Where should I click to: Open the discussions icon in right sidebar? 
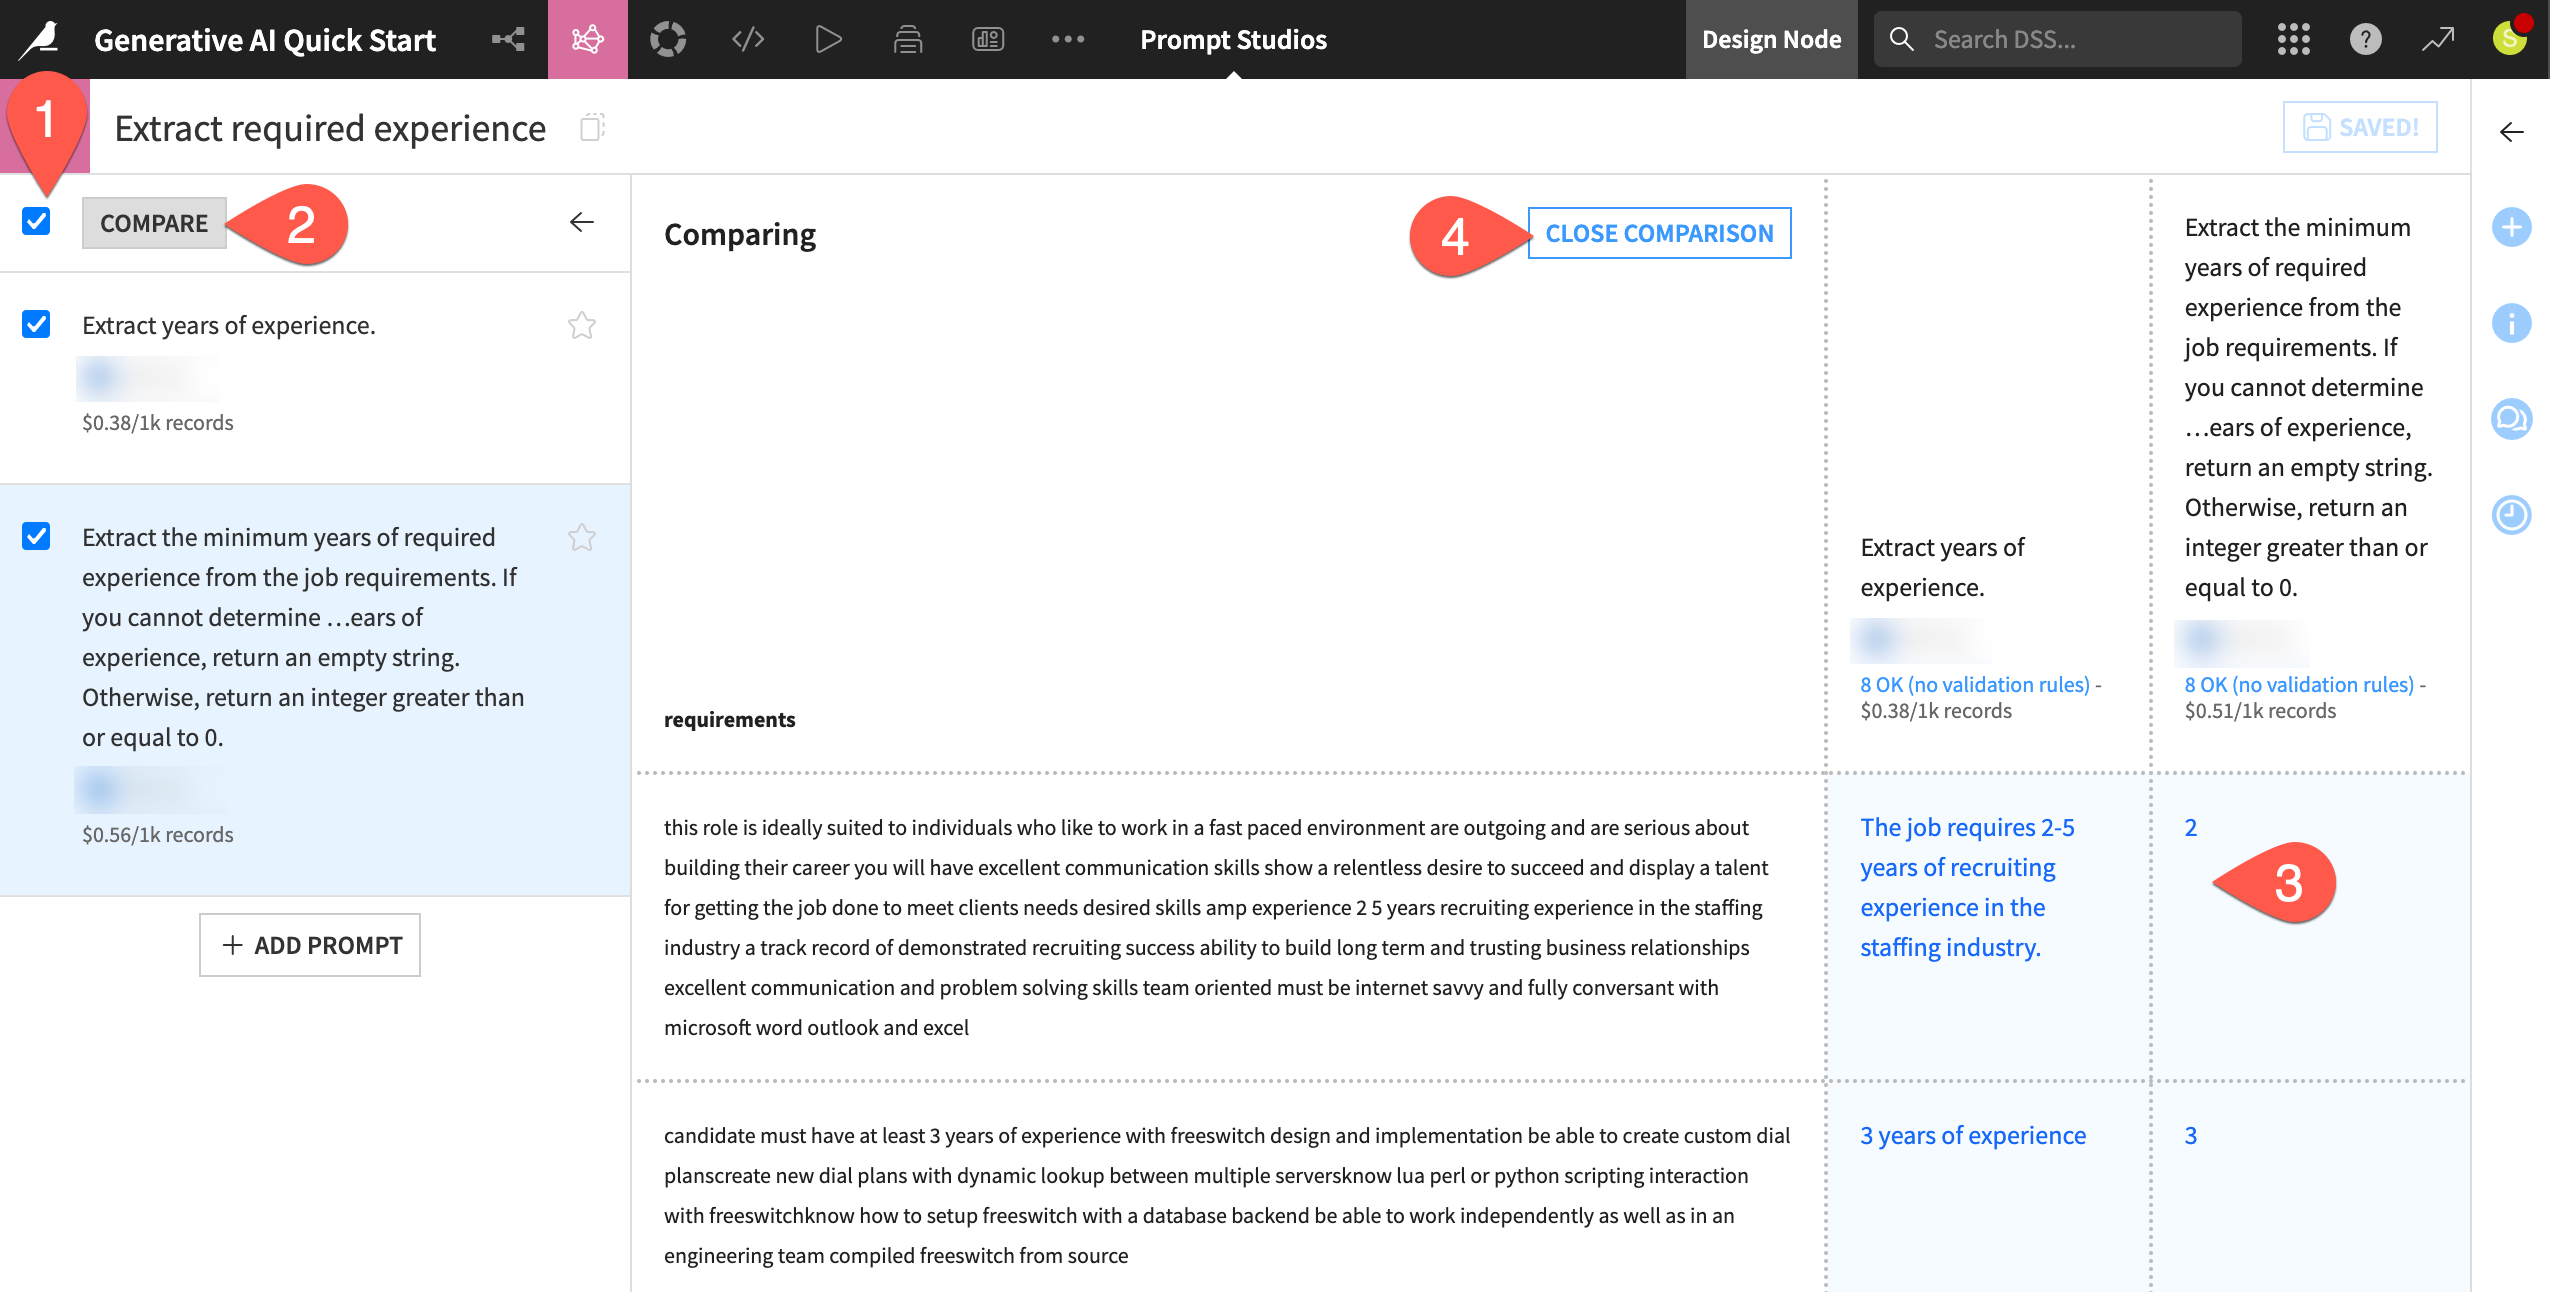coord(2511,419)
